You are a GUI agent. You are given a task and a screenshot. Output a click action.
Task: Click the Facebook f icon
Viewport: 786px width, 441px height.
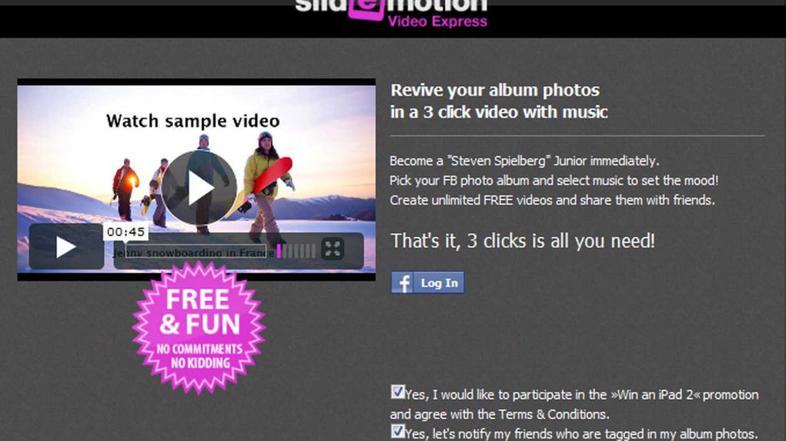[402, 283]
